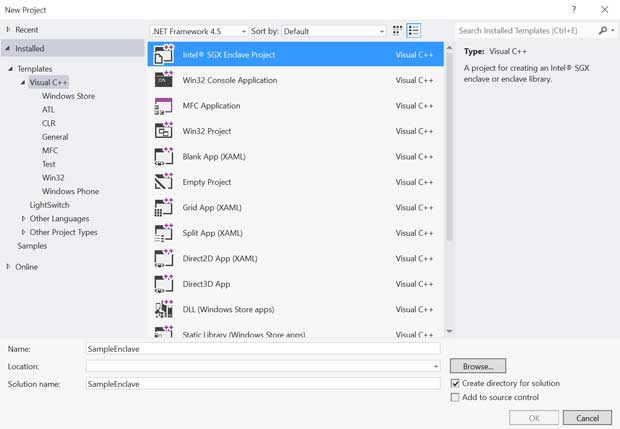Select the Windows Store category

pos(68,96)
